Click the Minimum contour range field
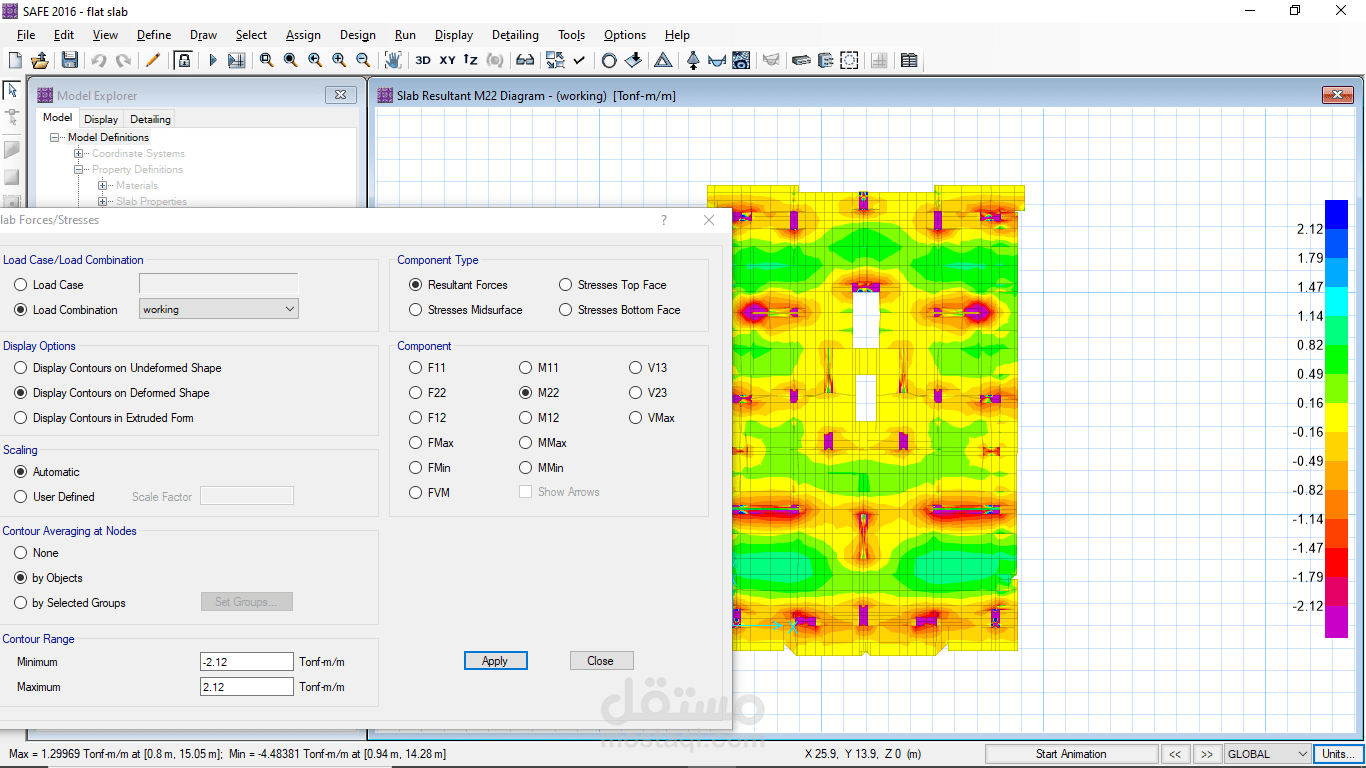1366x768 pixels. click(x=246, y=662)
